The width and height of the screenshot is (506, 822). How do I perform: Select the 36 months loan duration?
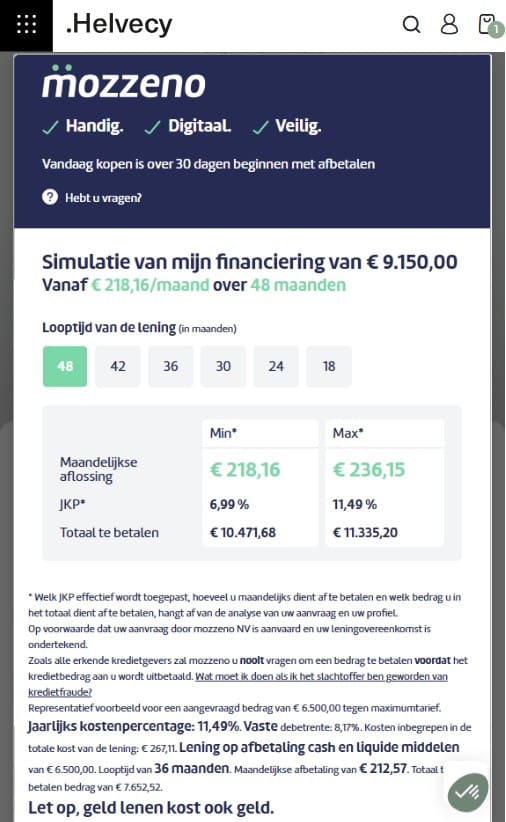[170, 366]
